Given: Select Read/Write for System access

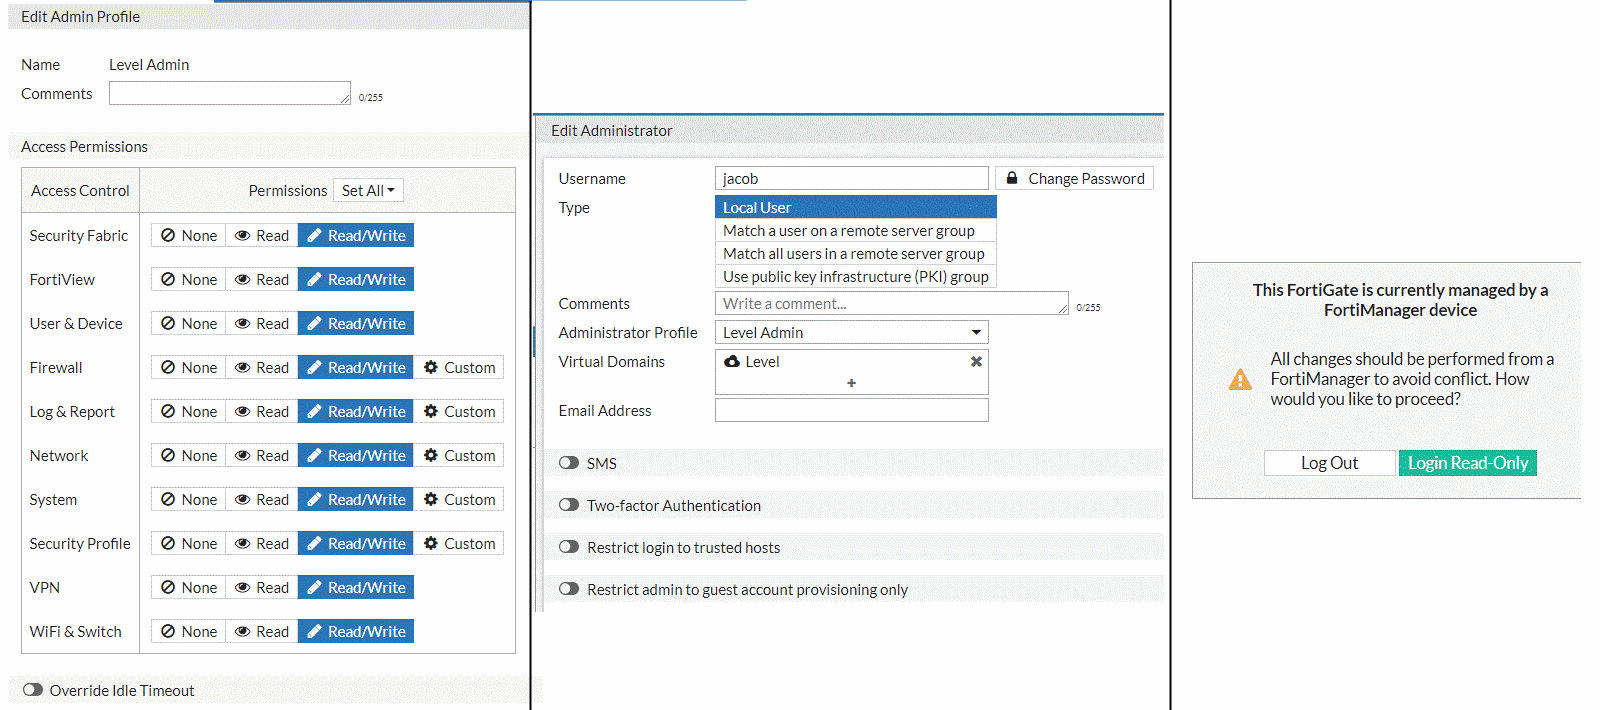Looking at the screenshot, I should click(x=356, y=499).
